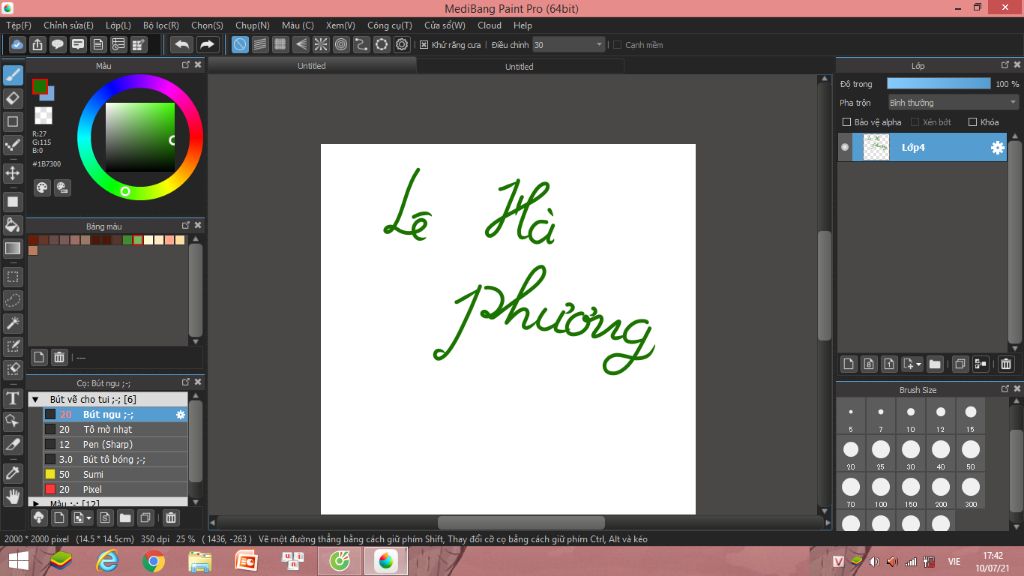Screen dimensions: 1024x576
Task: Choose brush size preset 100
Action: click(x=880, y=492)
